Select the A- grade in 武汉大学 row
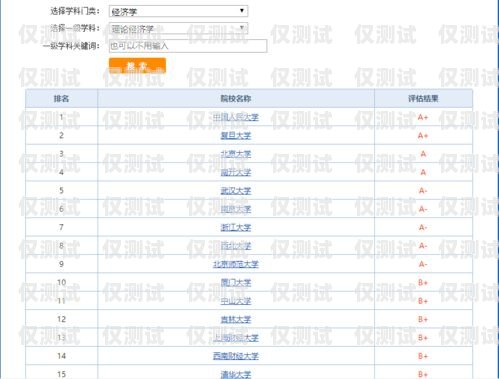Screen dimensions: 499x379 click(x=423, y=191)
